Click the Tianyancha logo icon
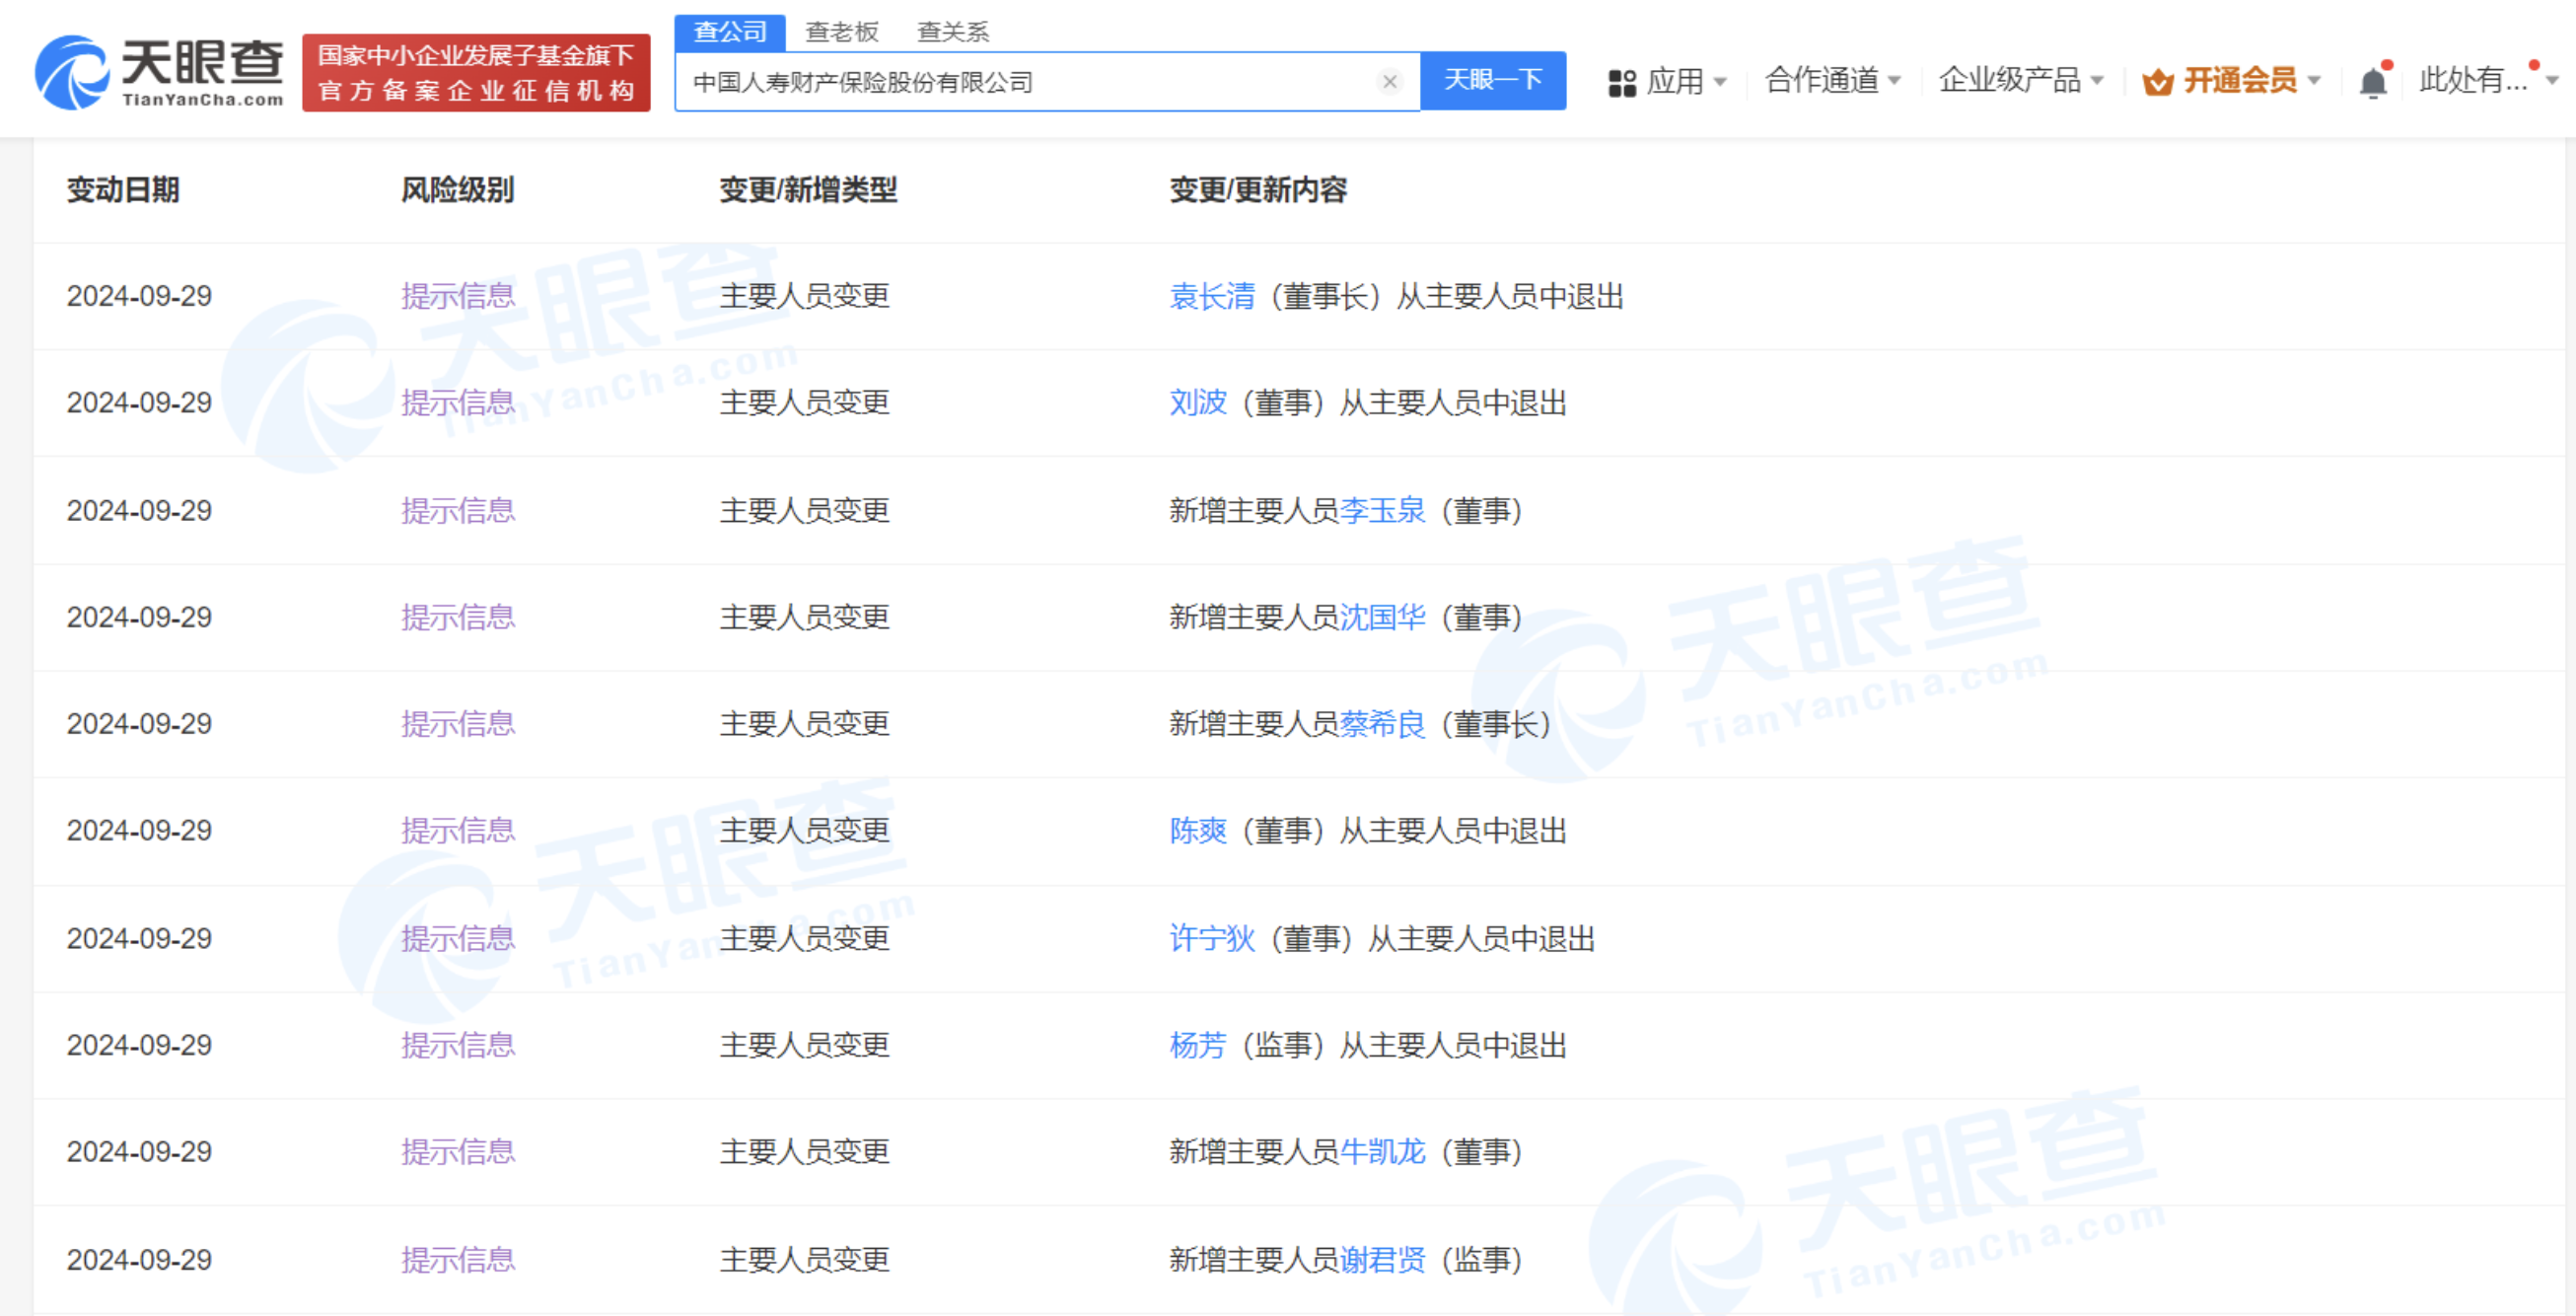The height and width of the screenshot is (1316, 2576). coord(72,72)
